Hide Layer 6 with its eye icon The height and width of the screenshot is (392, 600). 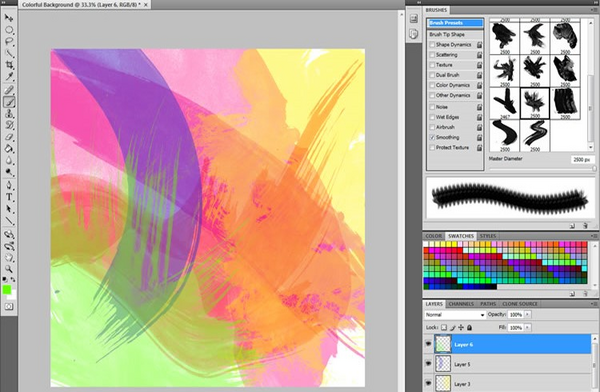coord(429,344)
